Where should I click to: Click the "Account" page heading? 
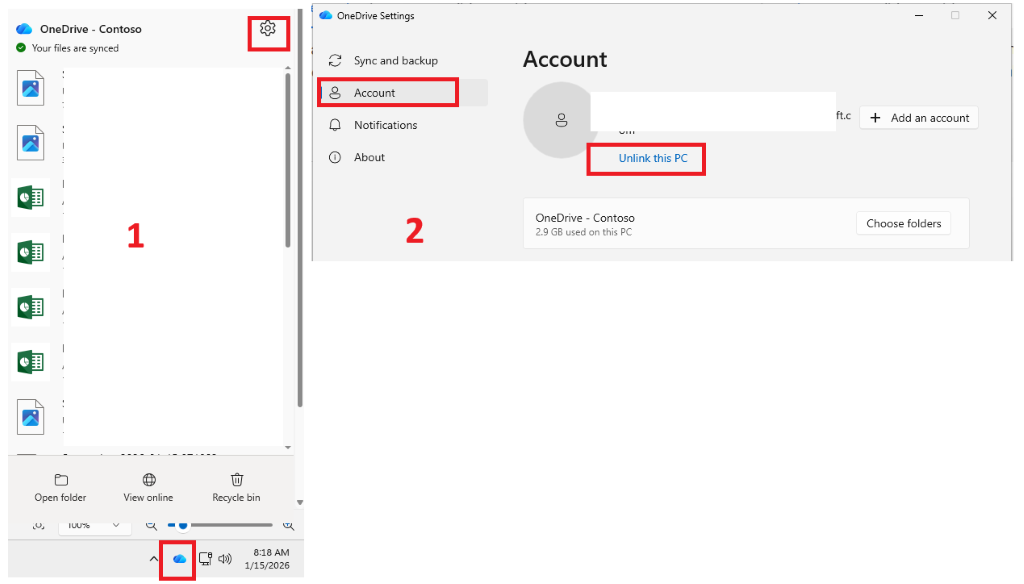point(565,59)
